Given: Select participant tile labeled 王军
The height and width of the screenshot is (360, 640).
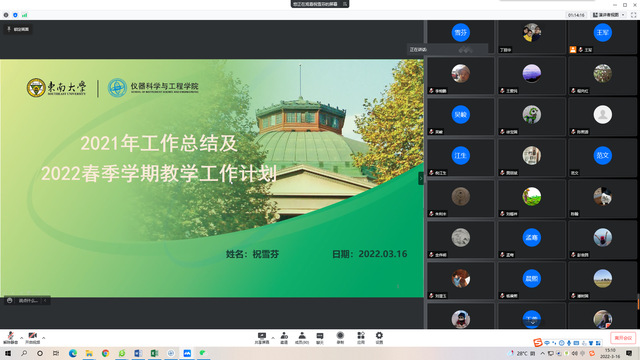Looking at the screenshot, I should click(602, 37).
